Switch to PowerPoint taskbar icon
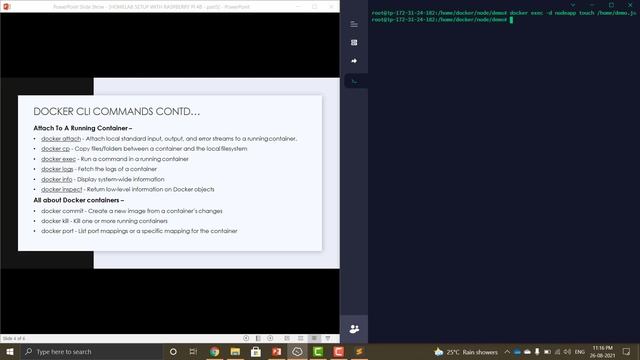This screenshot has width=640, height=360. (x=277, y=351)
